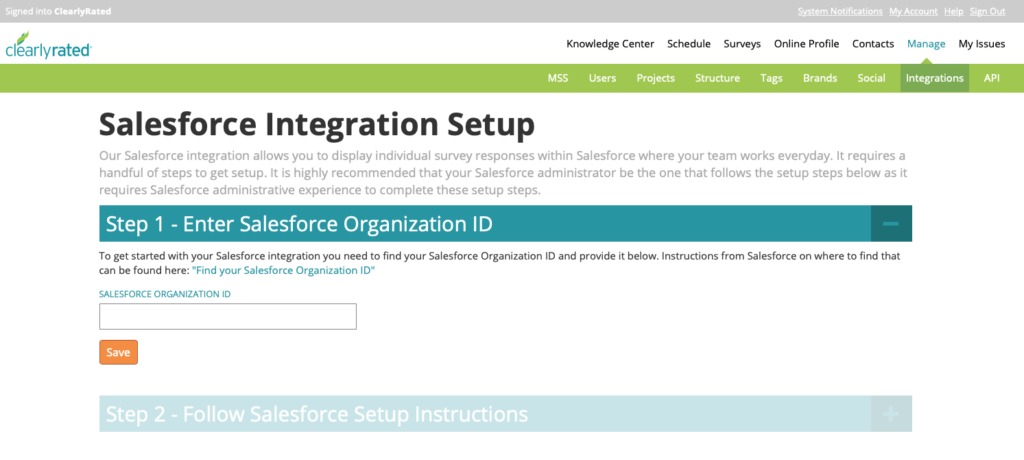Switch to the MSS sub-tab

(558, 78)
